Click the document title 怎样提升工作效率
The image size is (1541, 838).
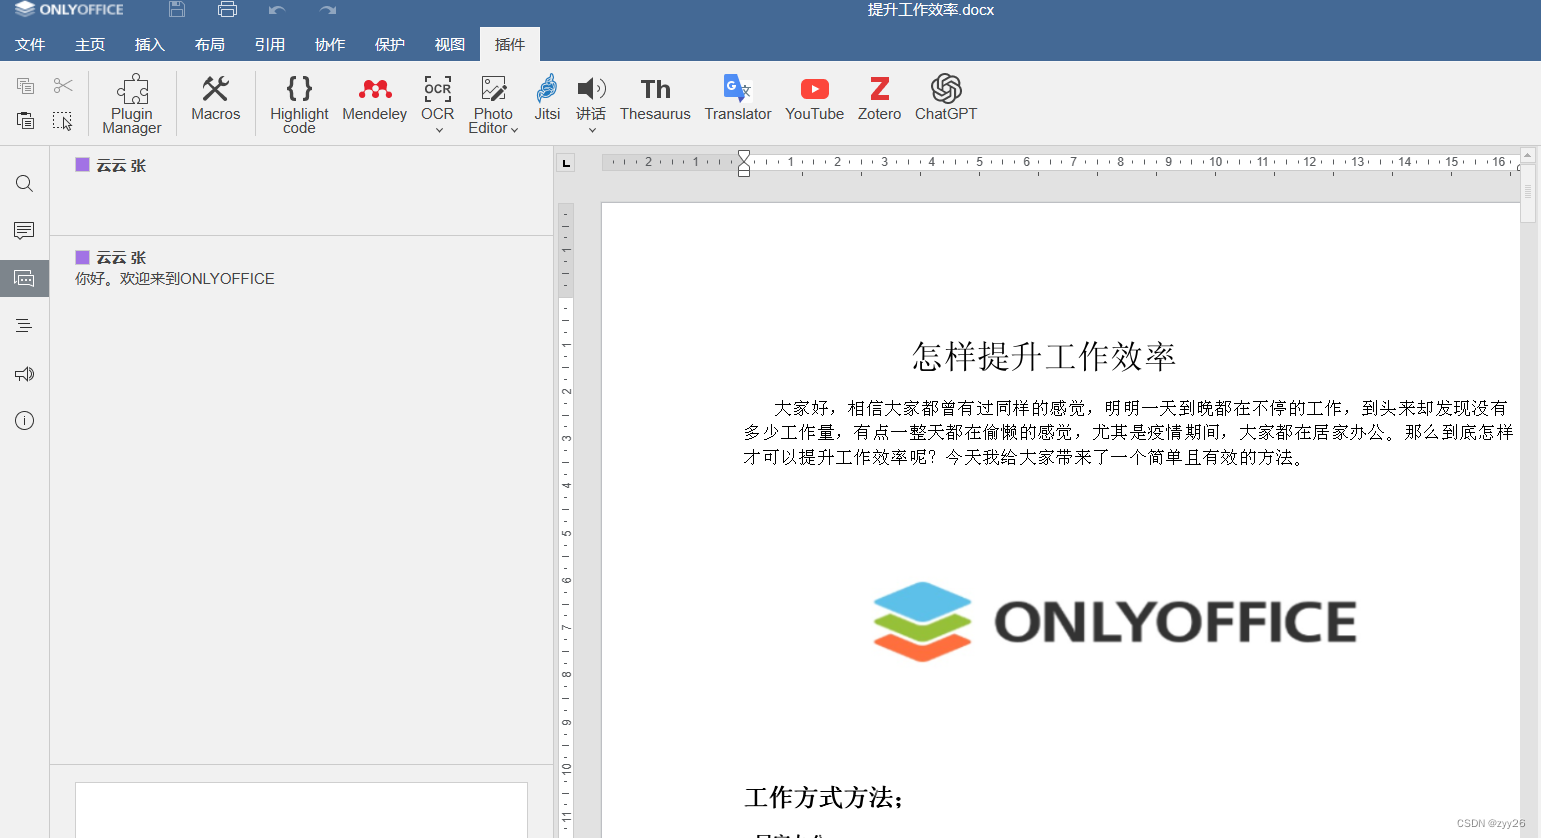[x=1044, y=356]
